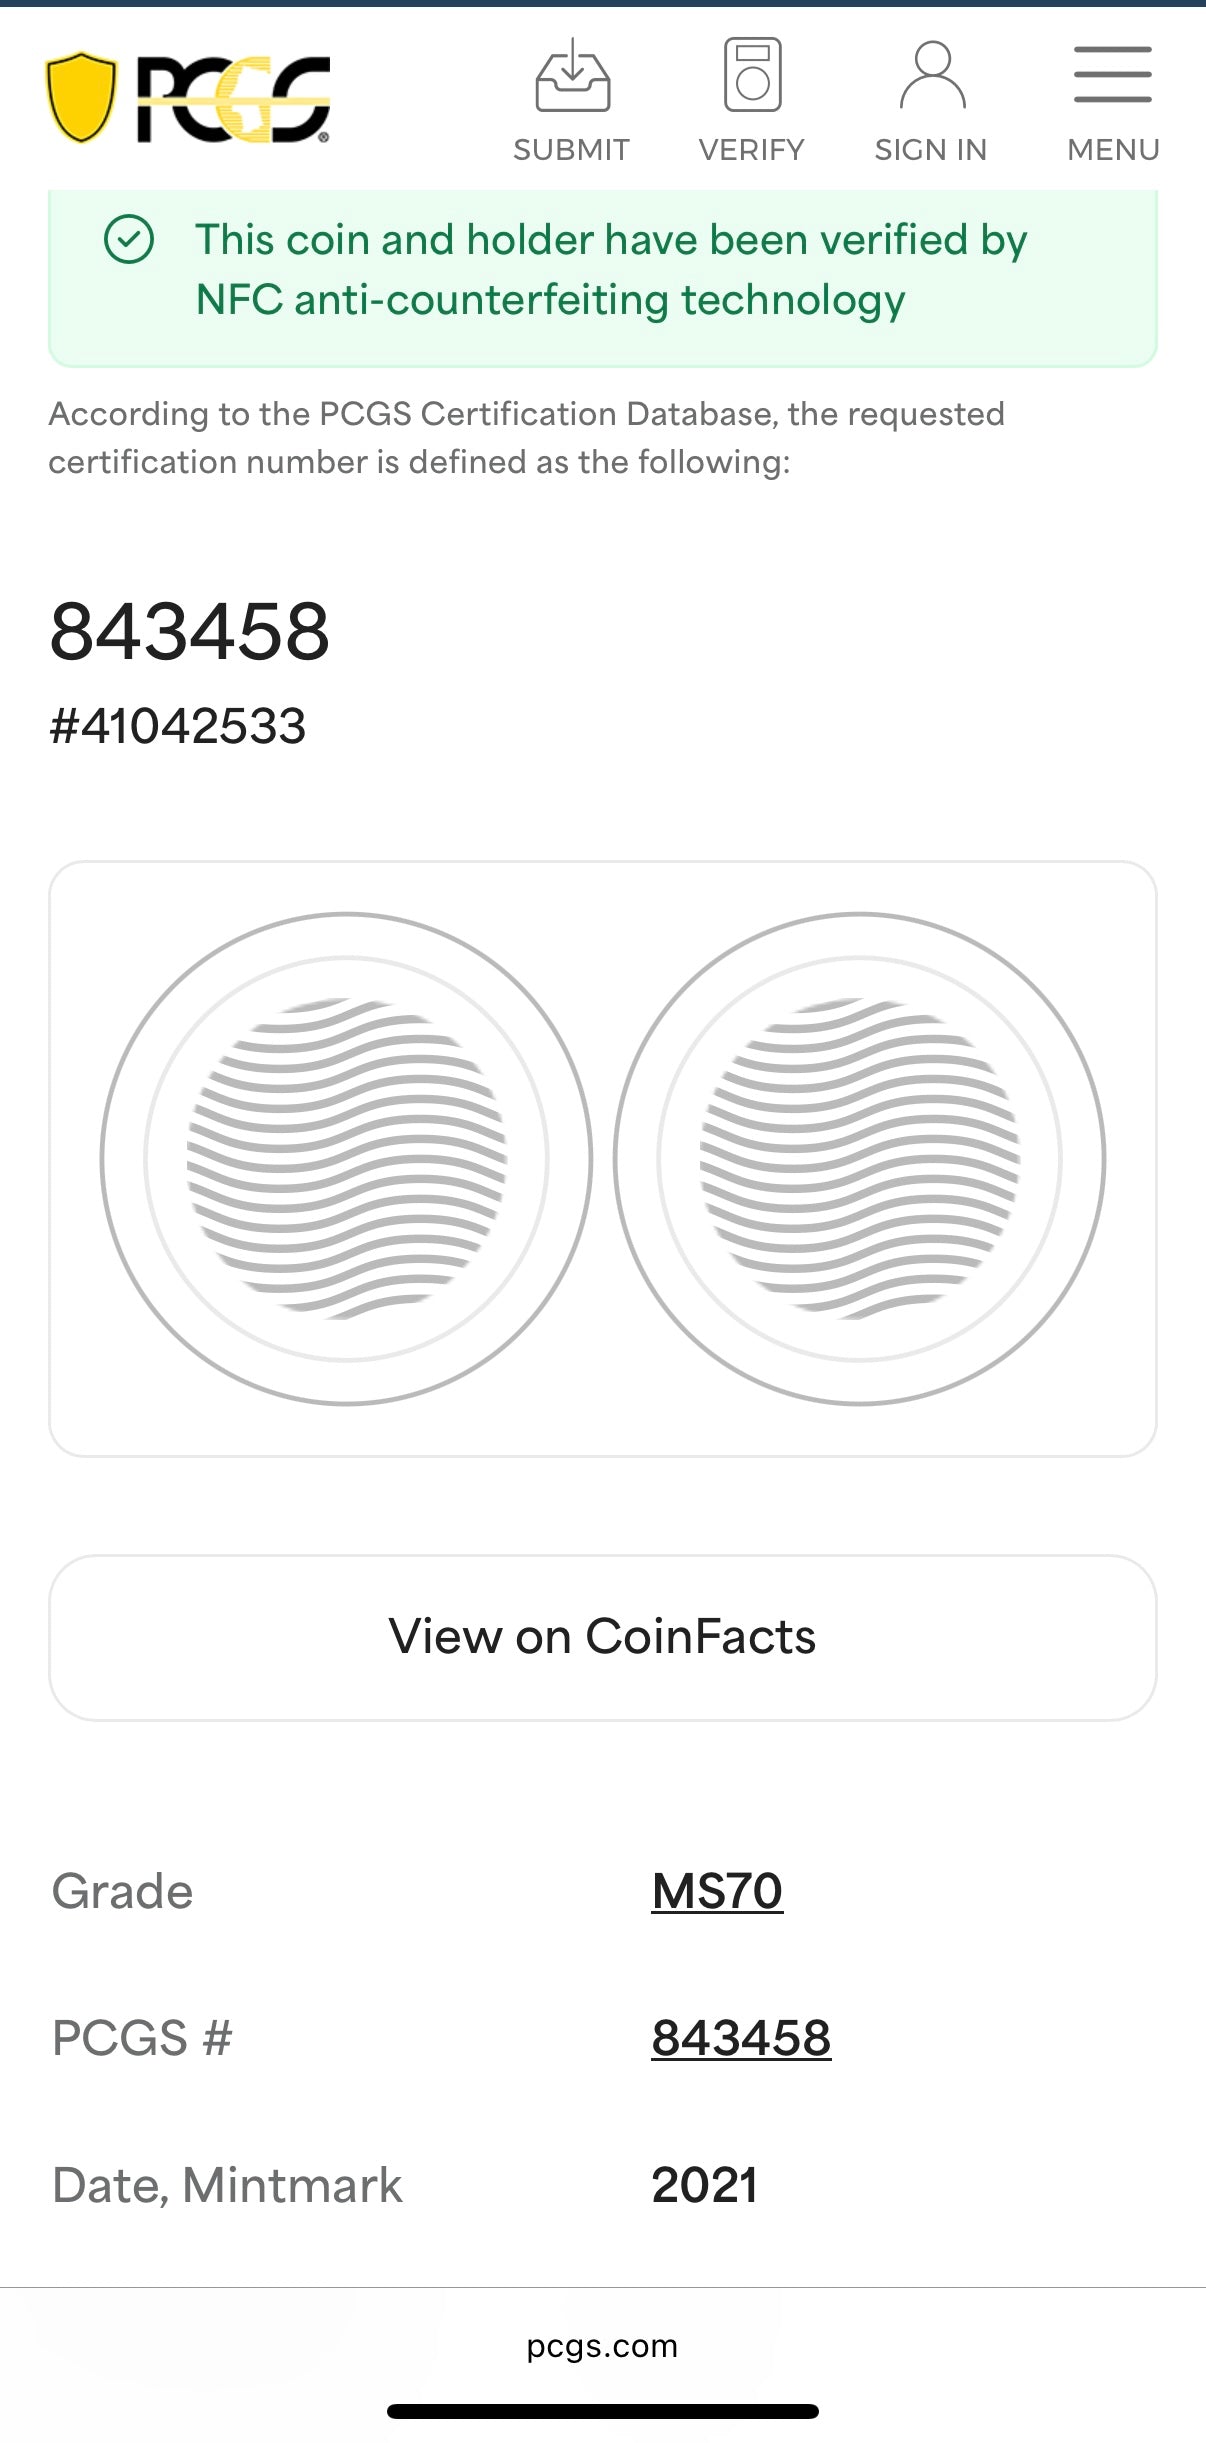The image size is (1206, 2443).
Task: Click the green verified checkmark icon
Action: (x=129, y=240)
